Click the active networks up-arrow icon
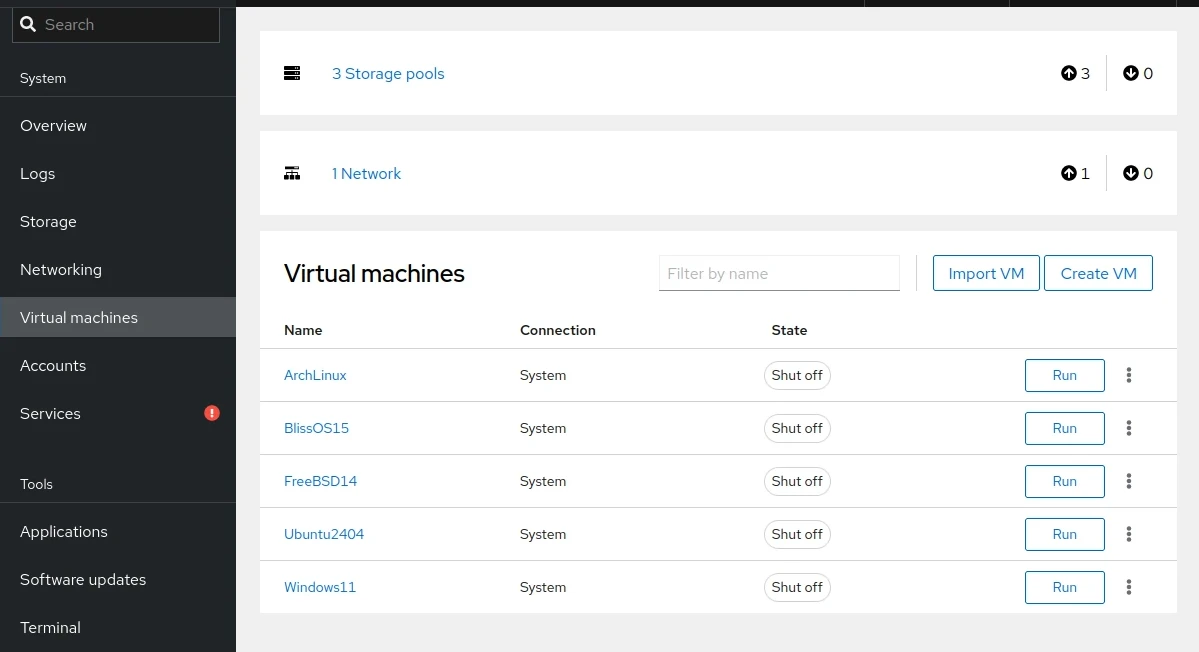Screen dimensions: 1199x652 [1068, 173]
